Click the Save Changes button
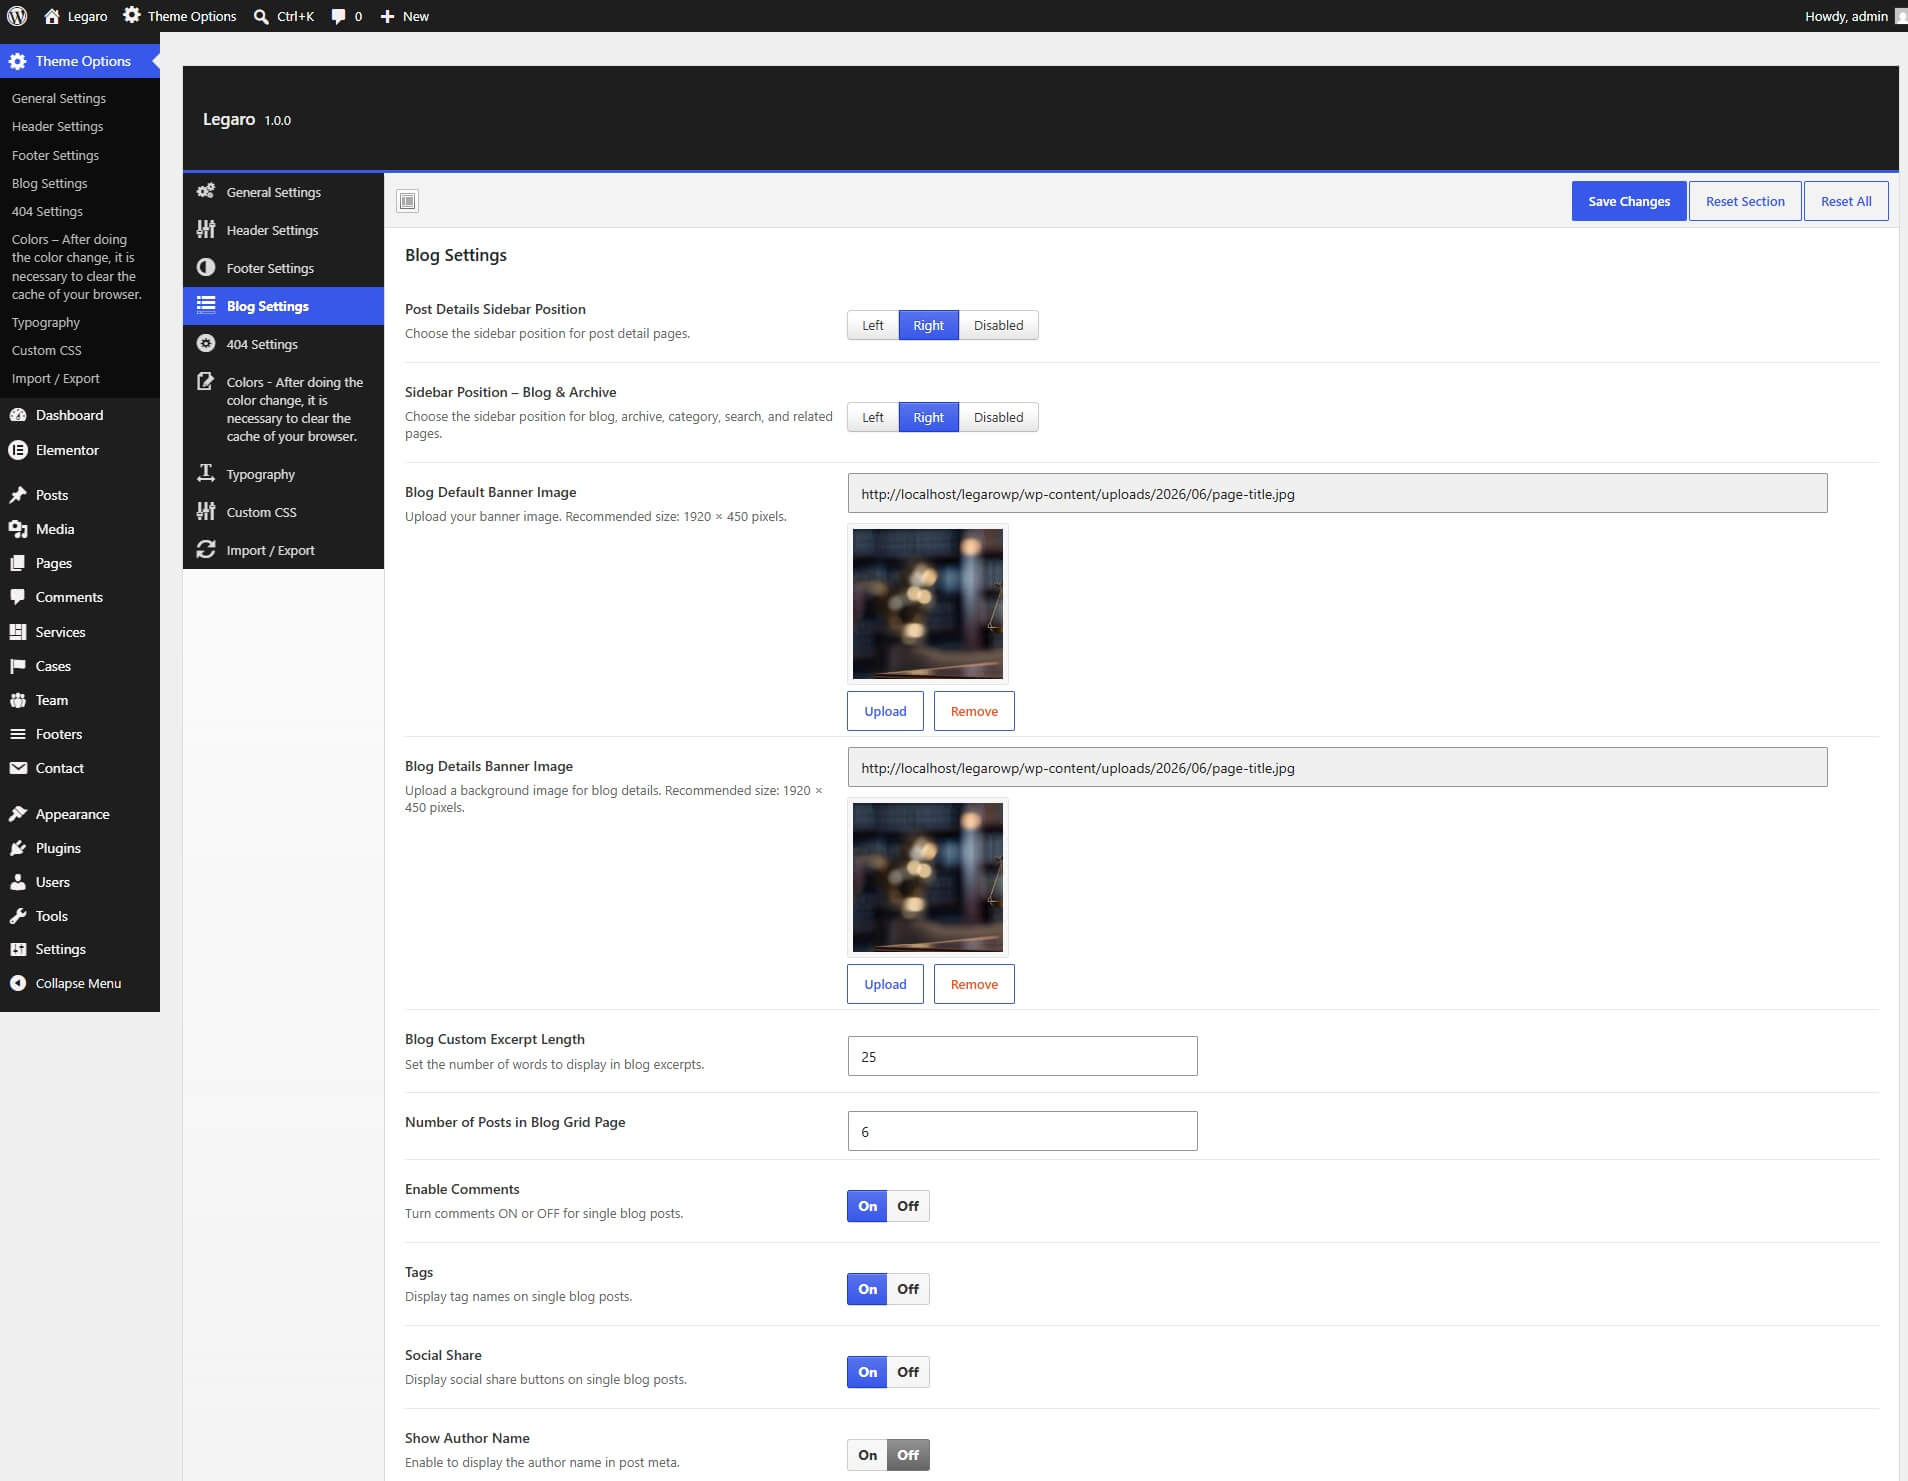The width and height of the screenshot is (1908, 1481). [1629, 201]
